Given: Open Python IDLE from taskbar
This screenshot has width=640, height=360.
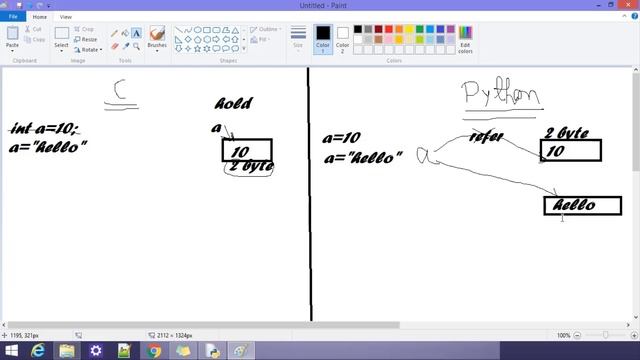Looking at the screenshot, I should (212, 351).
